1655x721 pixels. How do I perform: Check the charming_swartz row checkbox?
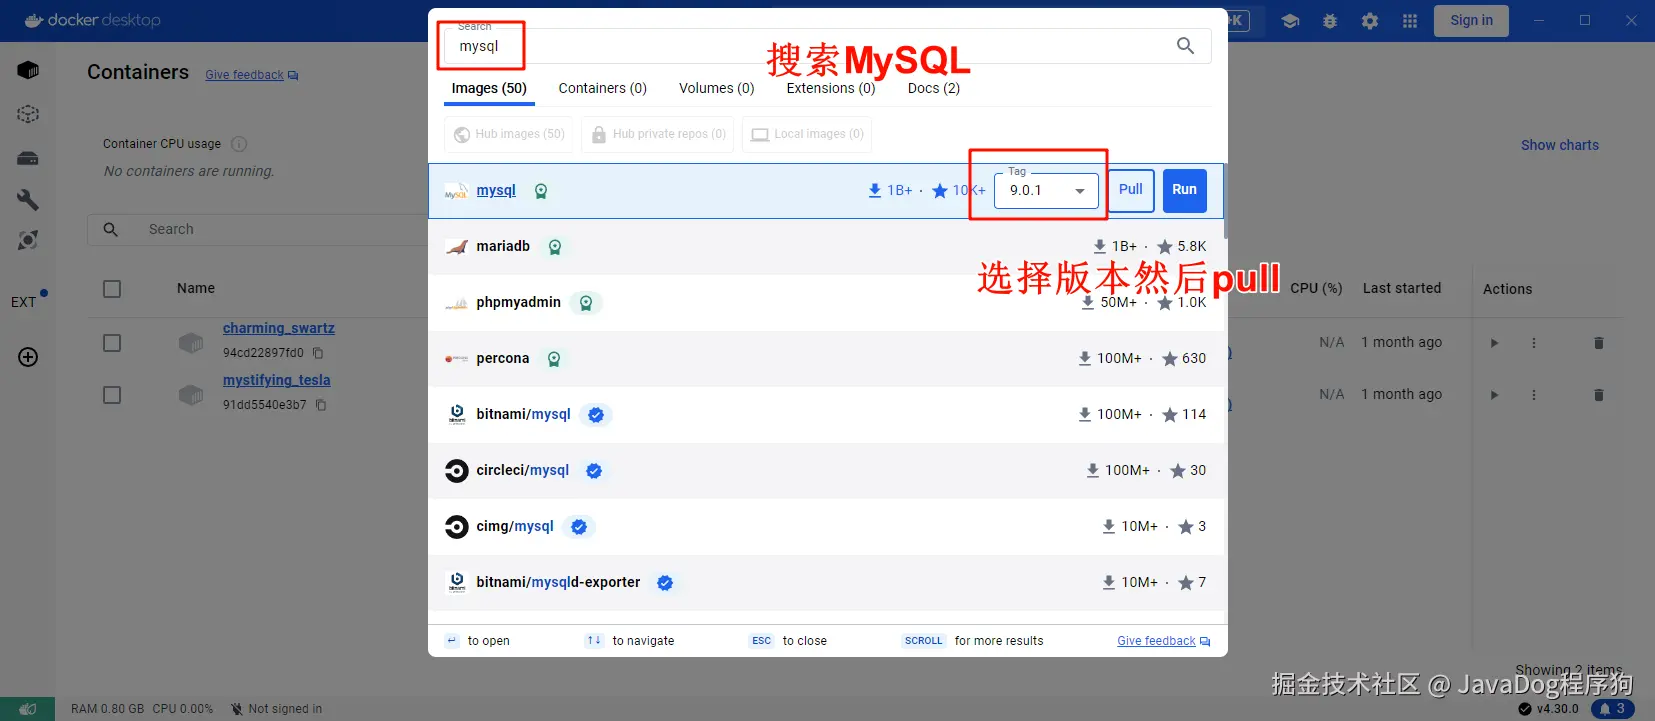[112, 343]
